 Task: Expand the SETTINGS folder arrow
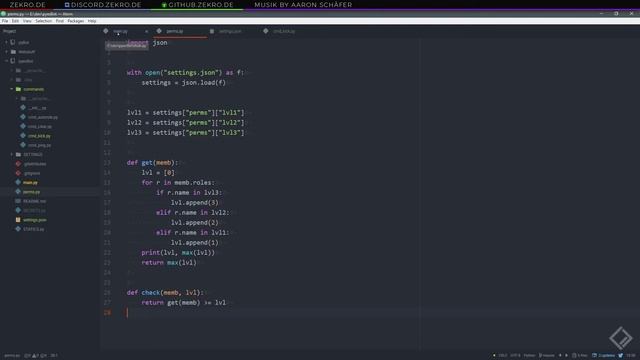12,154
